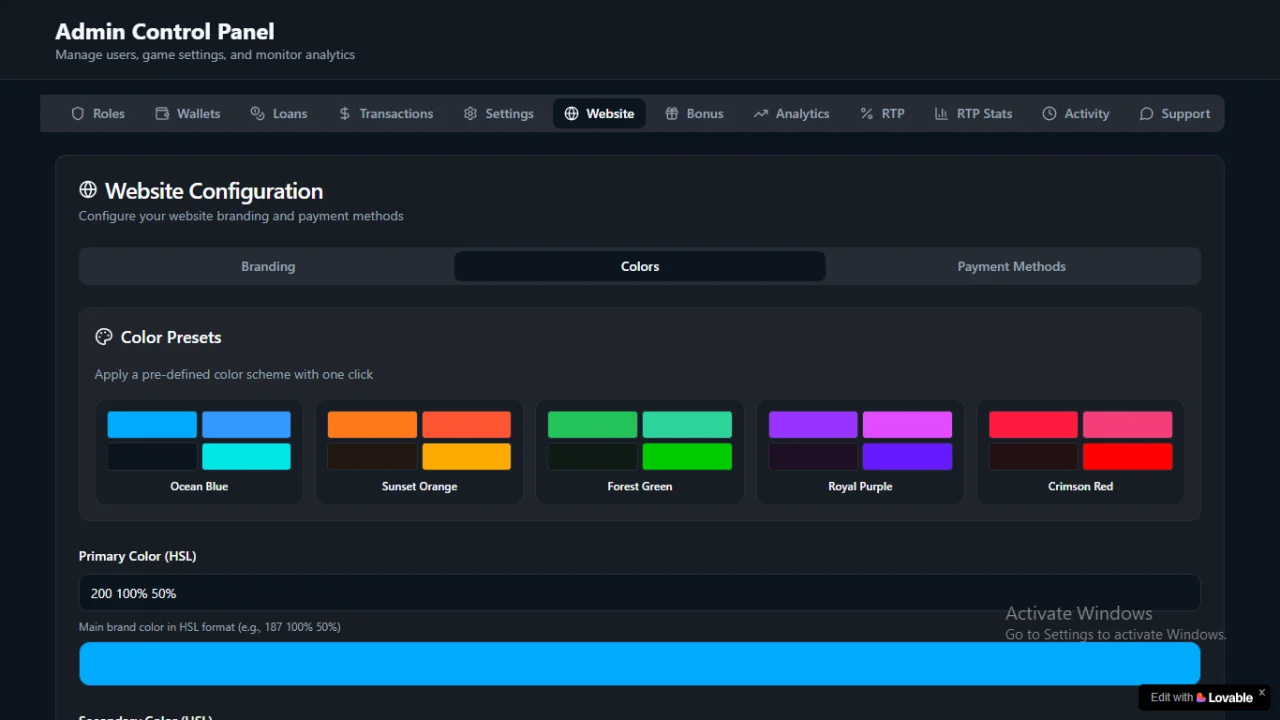The height and width of the screenshot is (720, 1280).
Task: Click the trend line icon beside Analytics
Action: (760, 114)
